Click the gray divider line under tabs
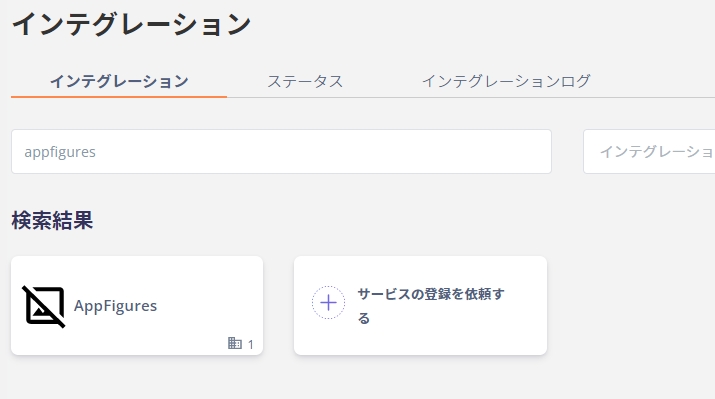 tap(471, 97)
